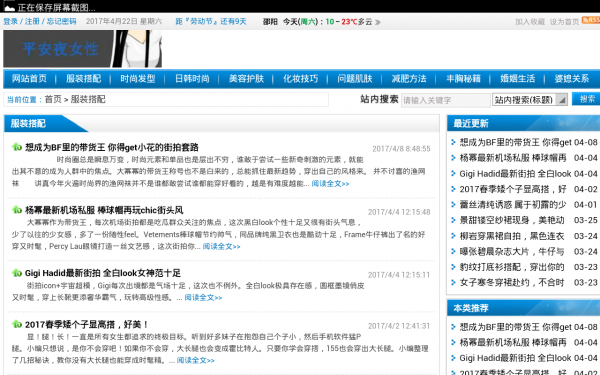600x375 pixels.
Task: Go to 时尚发型 section in navigation
Action: [x=138, y=79]
